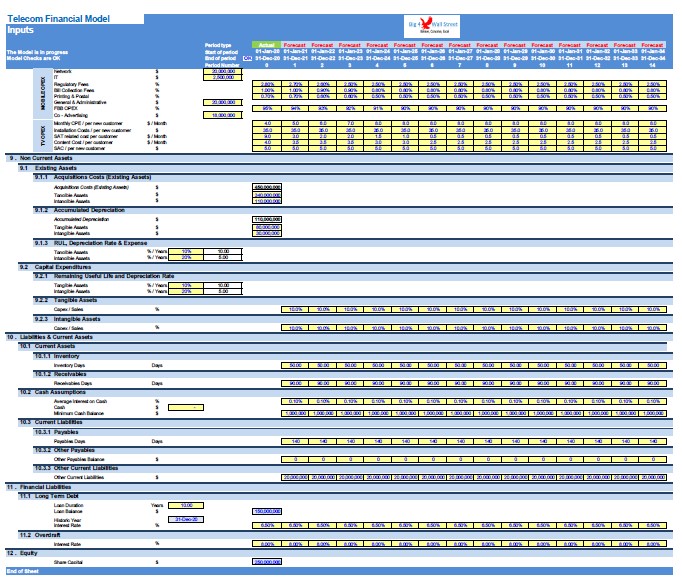The width and height of the screenshot is (682, 586).
Task: Click the General & Administrative input cell
Action: click(x=223, y=102)
